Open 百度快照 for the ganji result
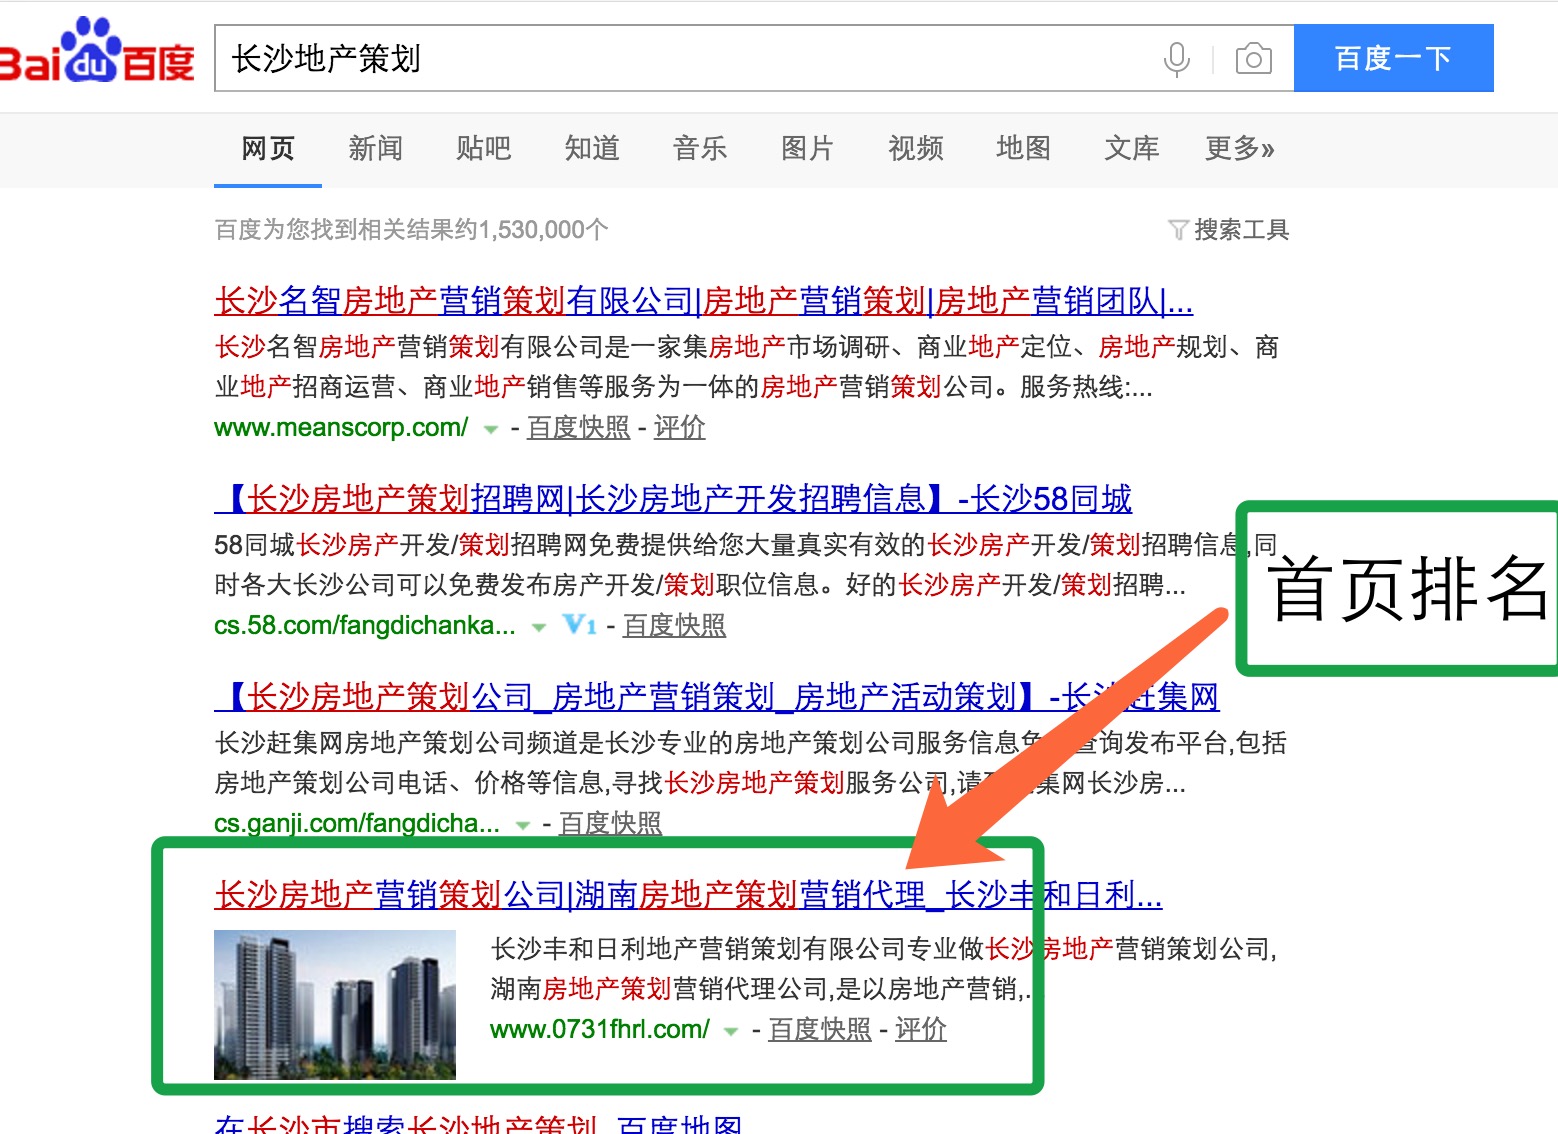This screenshot has height=1134, width=1558. click(611, 823)
